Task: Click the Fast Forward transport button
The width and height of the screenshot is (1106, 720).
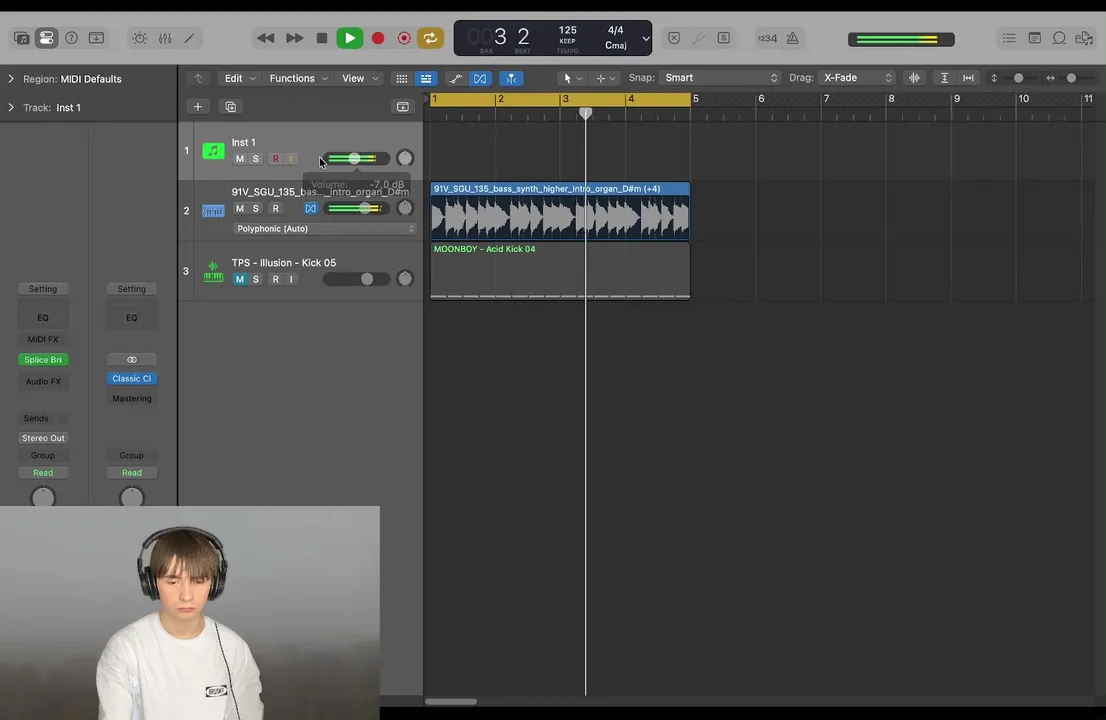Action: pyautogui.click(x=294, y=38)
